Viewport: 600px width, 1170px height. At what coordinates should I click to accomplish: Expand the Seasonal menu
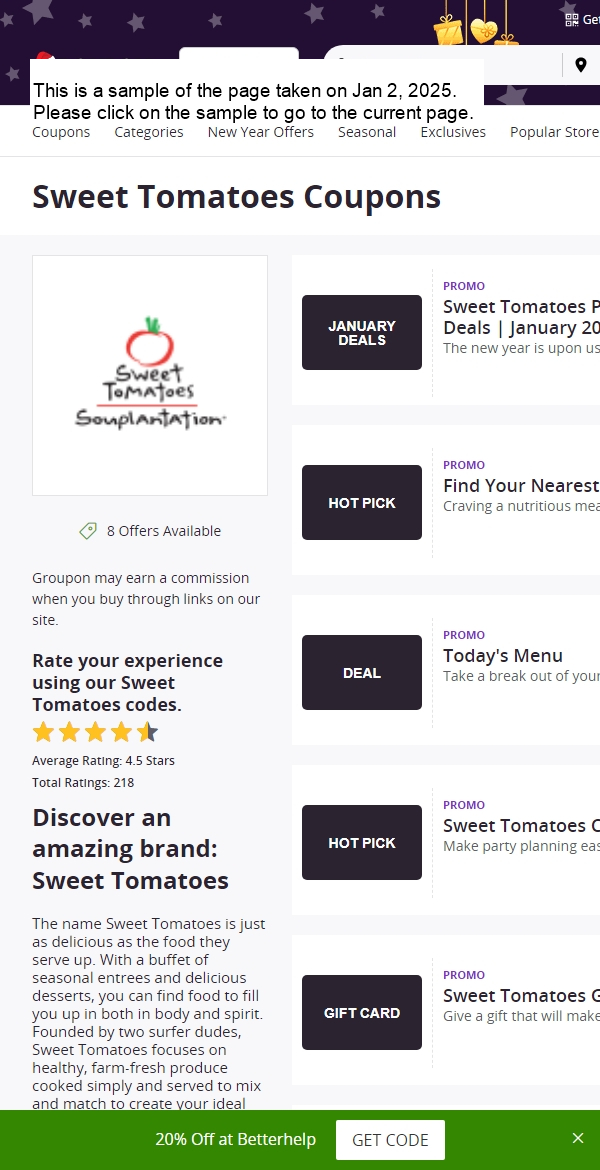pyautogui.click(x=367, y=132)
